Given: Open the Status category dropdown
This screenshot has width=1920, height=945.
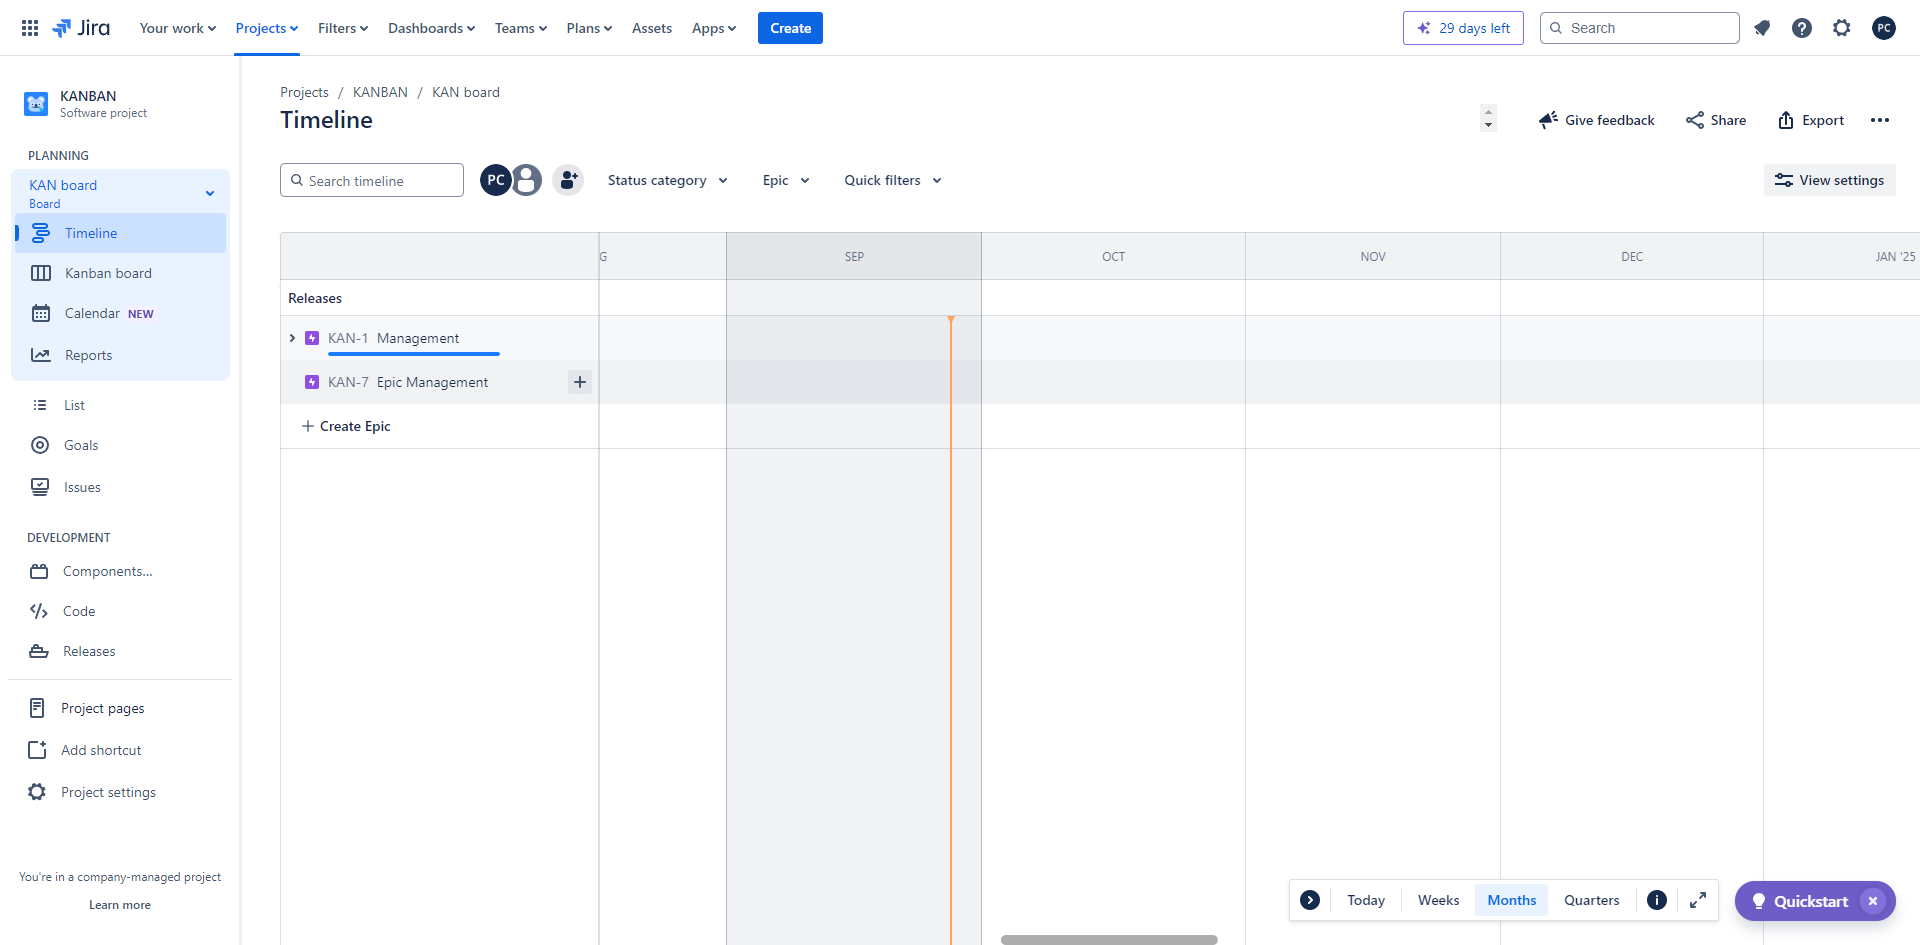Looking at the screenshot, I should (667, 180).
